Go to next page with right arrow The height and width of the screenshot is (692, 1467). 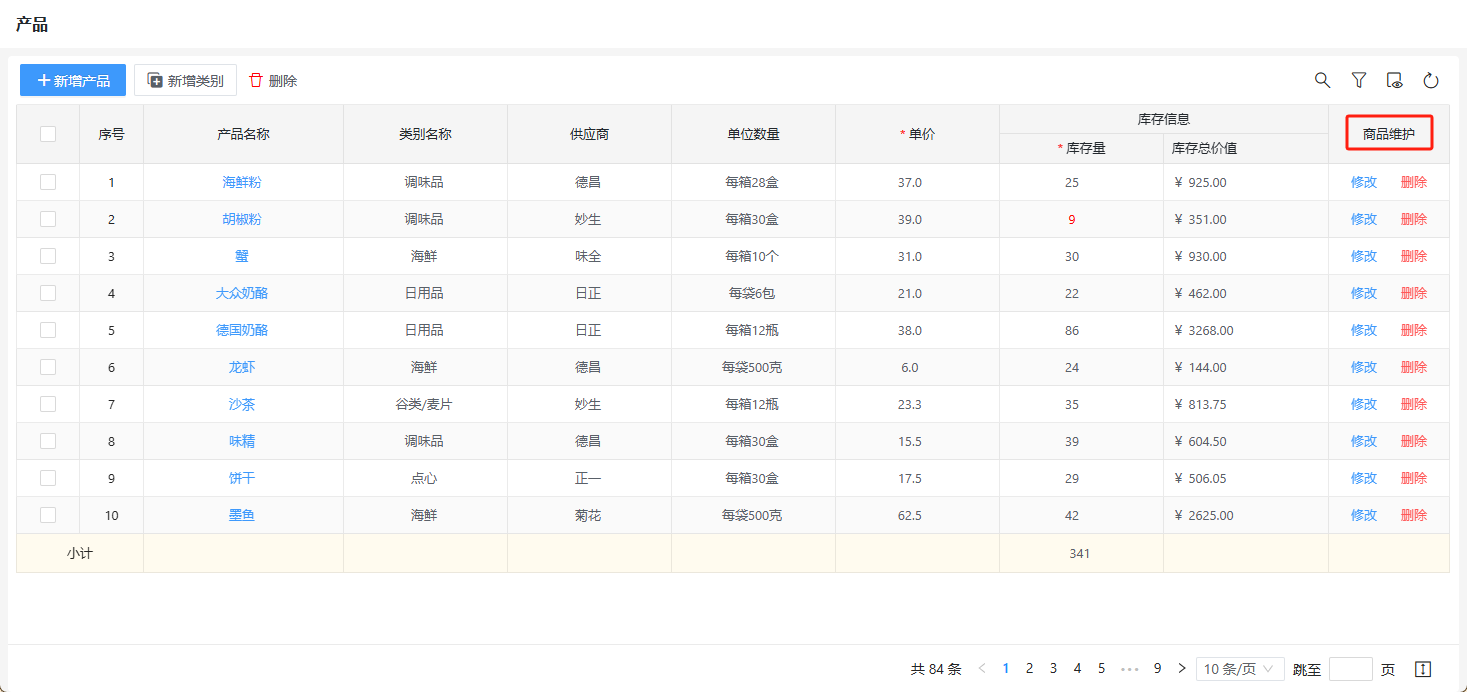(1182, 669)
